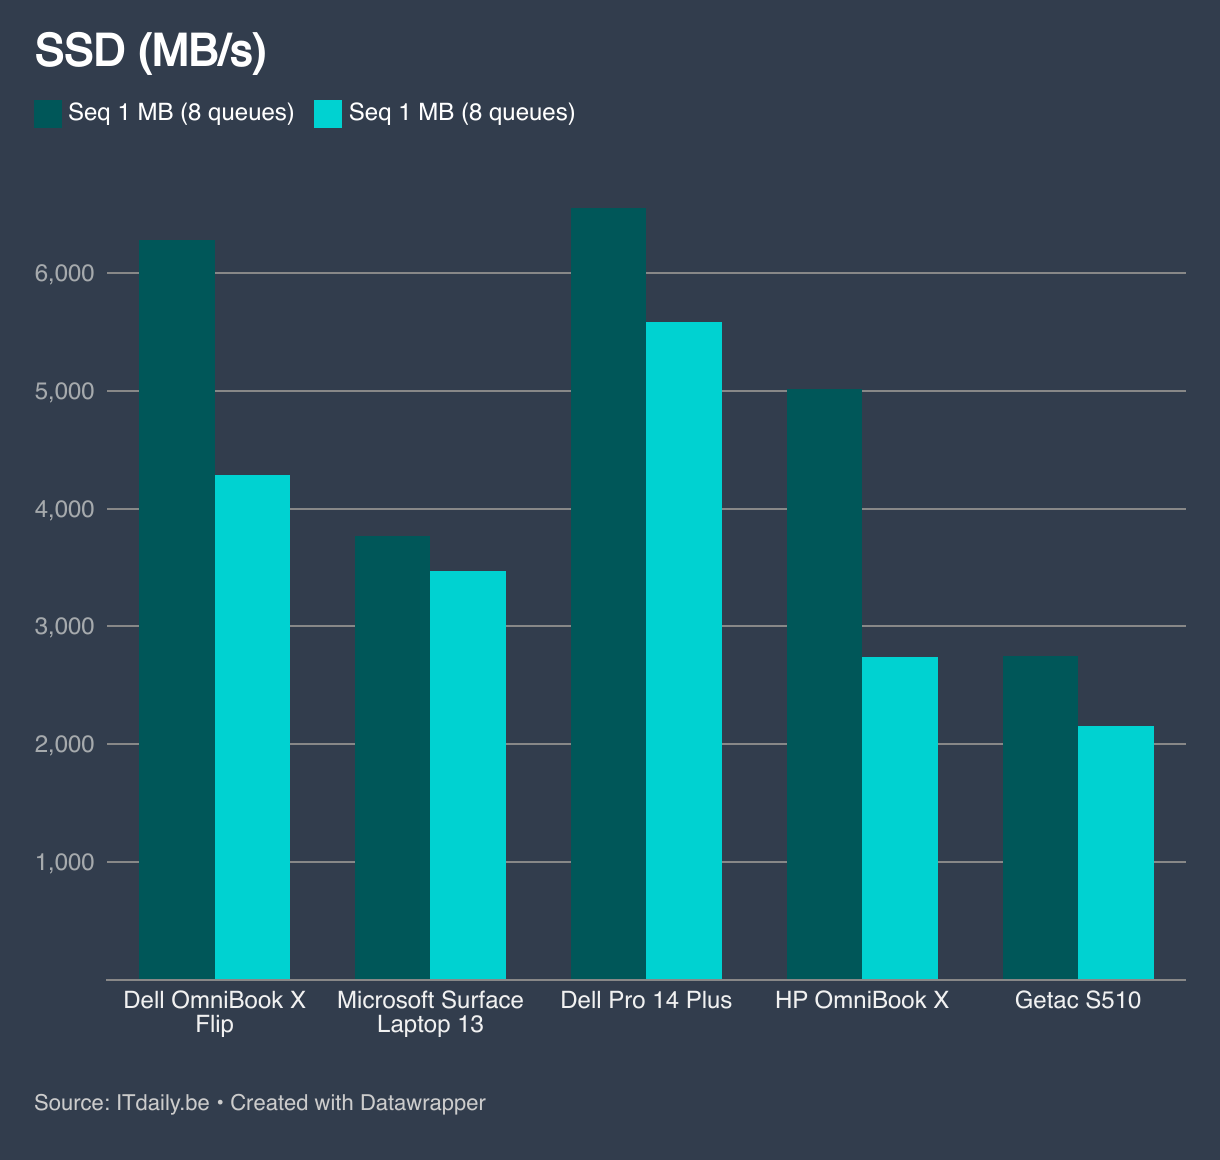Click the bright cyan legend color swatch
Viewport: 1220px width, 1160px height.
(x=328, y=113)
